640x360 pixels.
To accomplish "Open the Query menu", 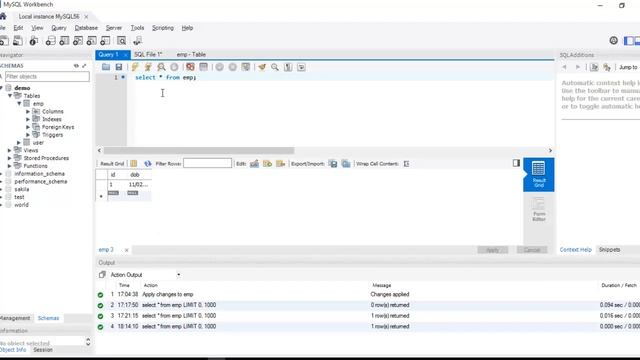I will point(59,28).
